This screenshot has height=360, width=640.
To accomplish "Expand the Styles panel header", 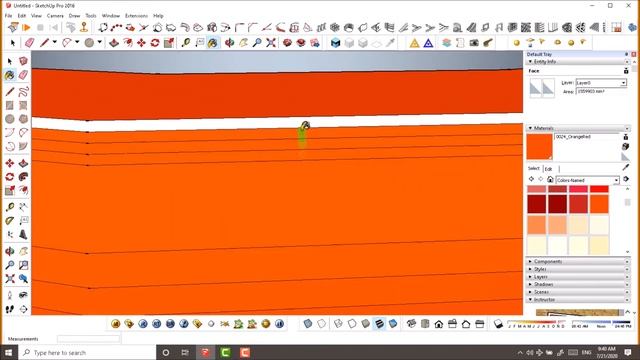I will pos(578,269).
